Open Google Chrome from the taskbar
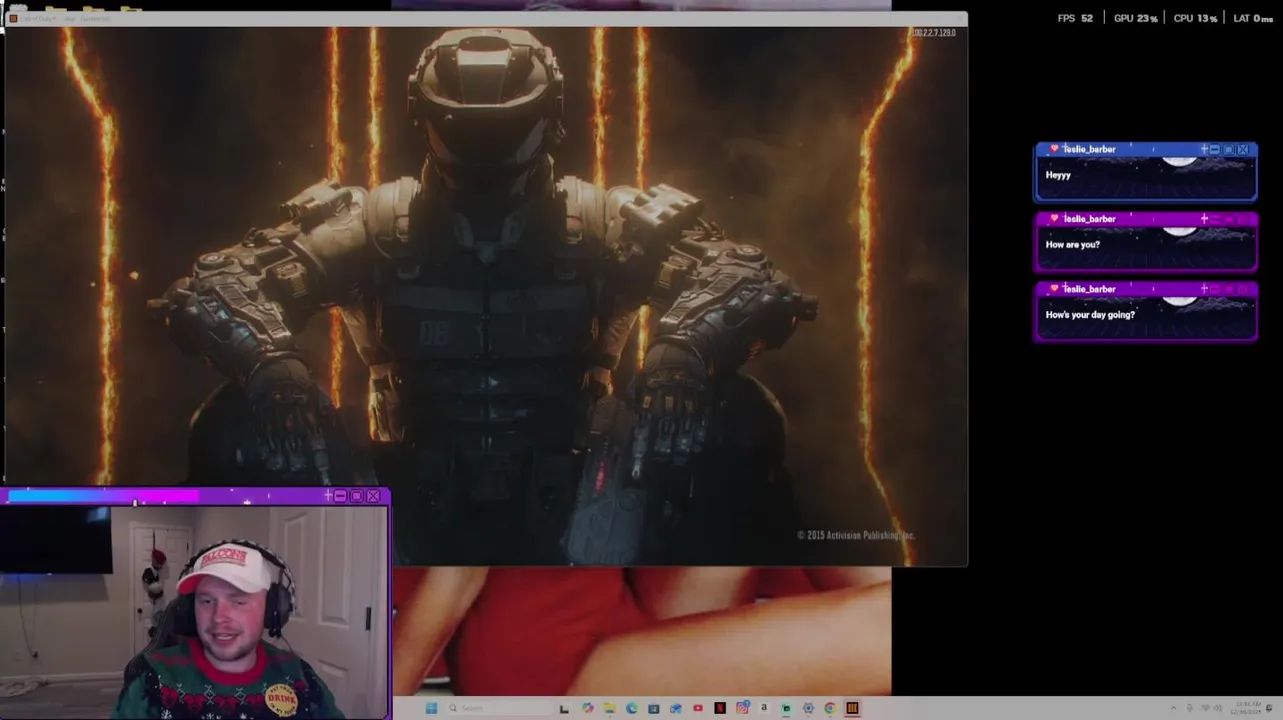The width and height of the screenshot is (1283, 720). coord(831,708)
